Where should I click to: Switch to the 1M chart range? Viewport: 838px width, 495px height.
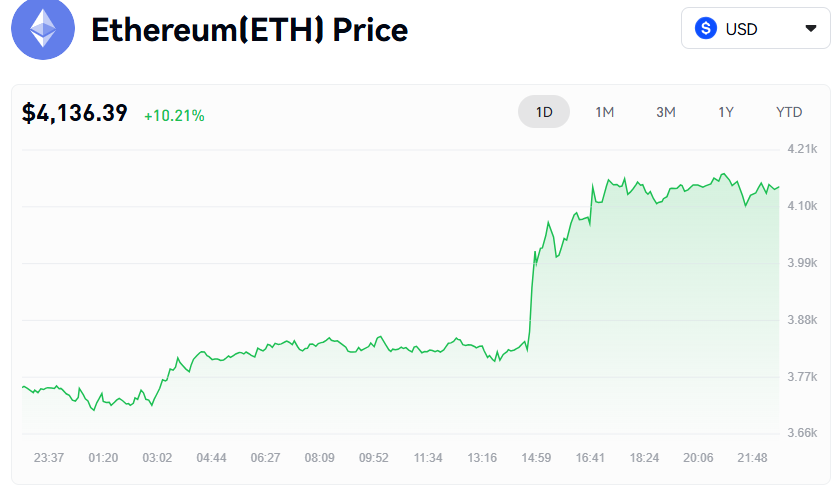click(x=604, y=112)
